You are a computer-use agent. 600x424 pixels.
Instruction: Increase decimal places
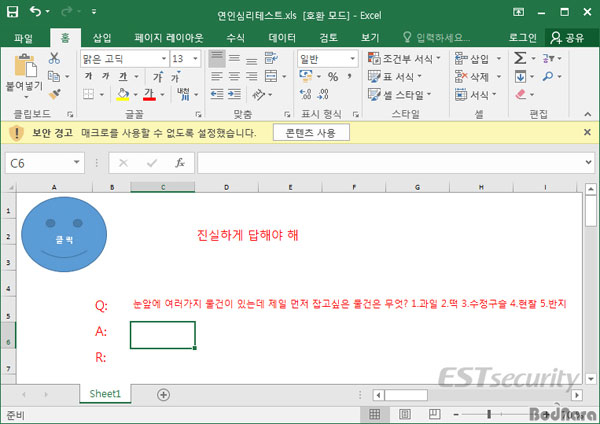tap(305, 94)
